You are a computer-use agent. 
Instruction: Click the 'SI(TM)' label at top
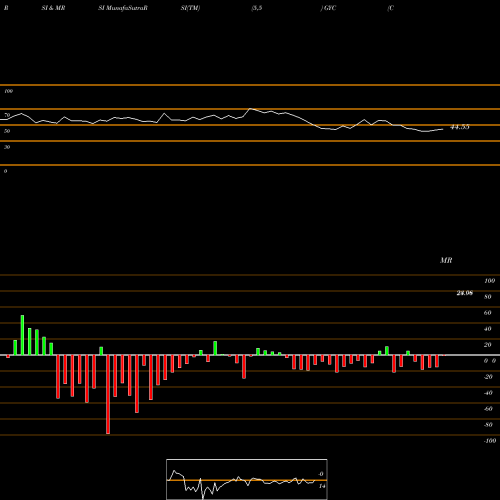[190, 8]
